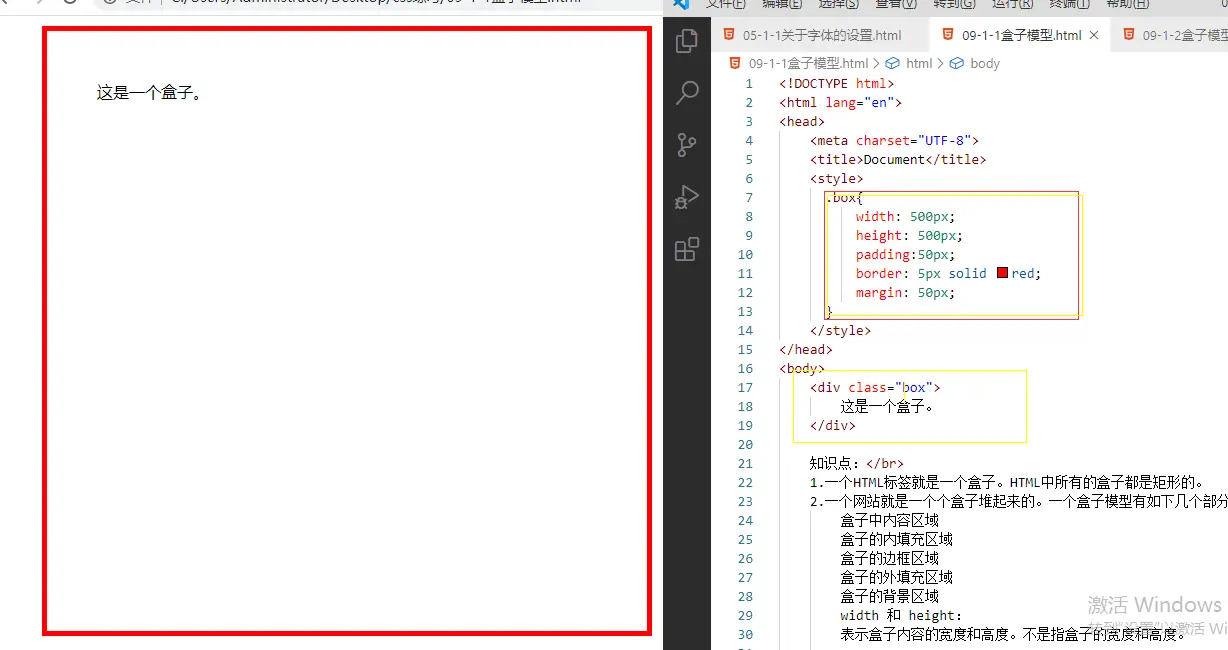Image resolution: width=1228 pixels, height=650 pixels.
Task: Click the <title>Document</title> line
Action: point(898,160)
